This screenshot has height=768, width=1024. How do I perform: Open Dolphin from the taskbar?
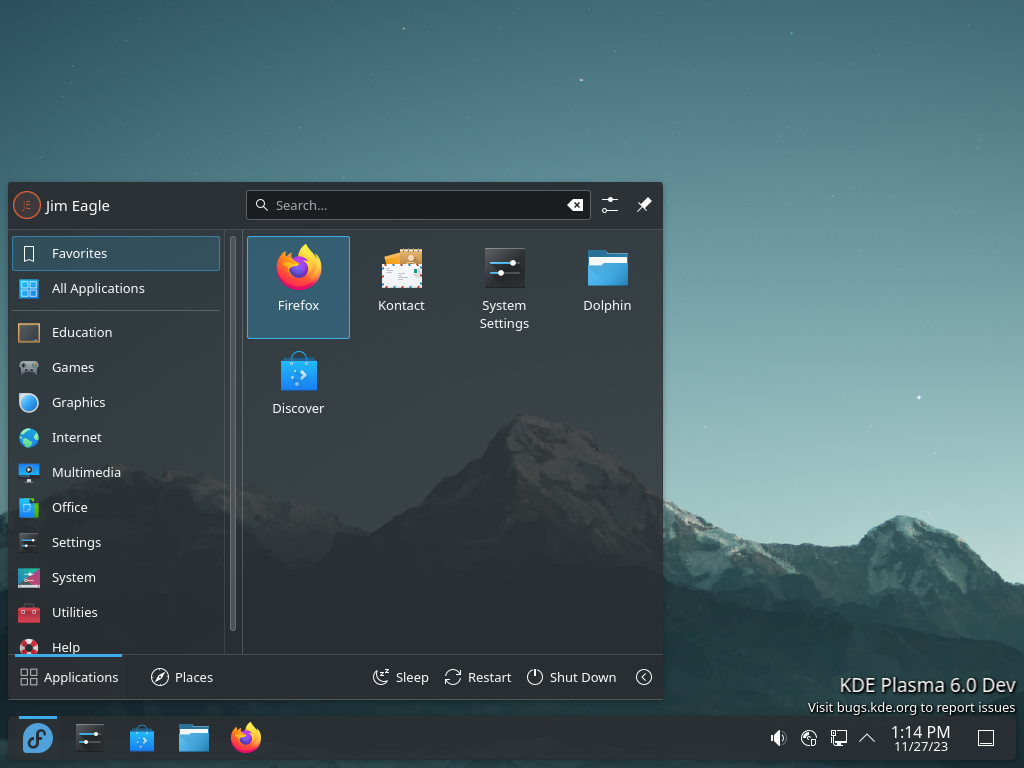(x=194, y=739)
